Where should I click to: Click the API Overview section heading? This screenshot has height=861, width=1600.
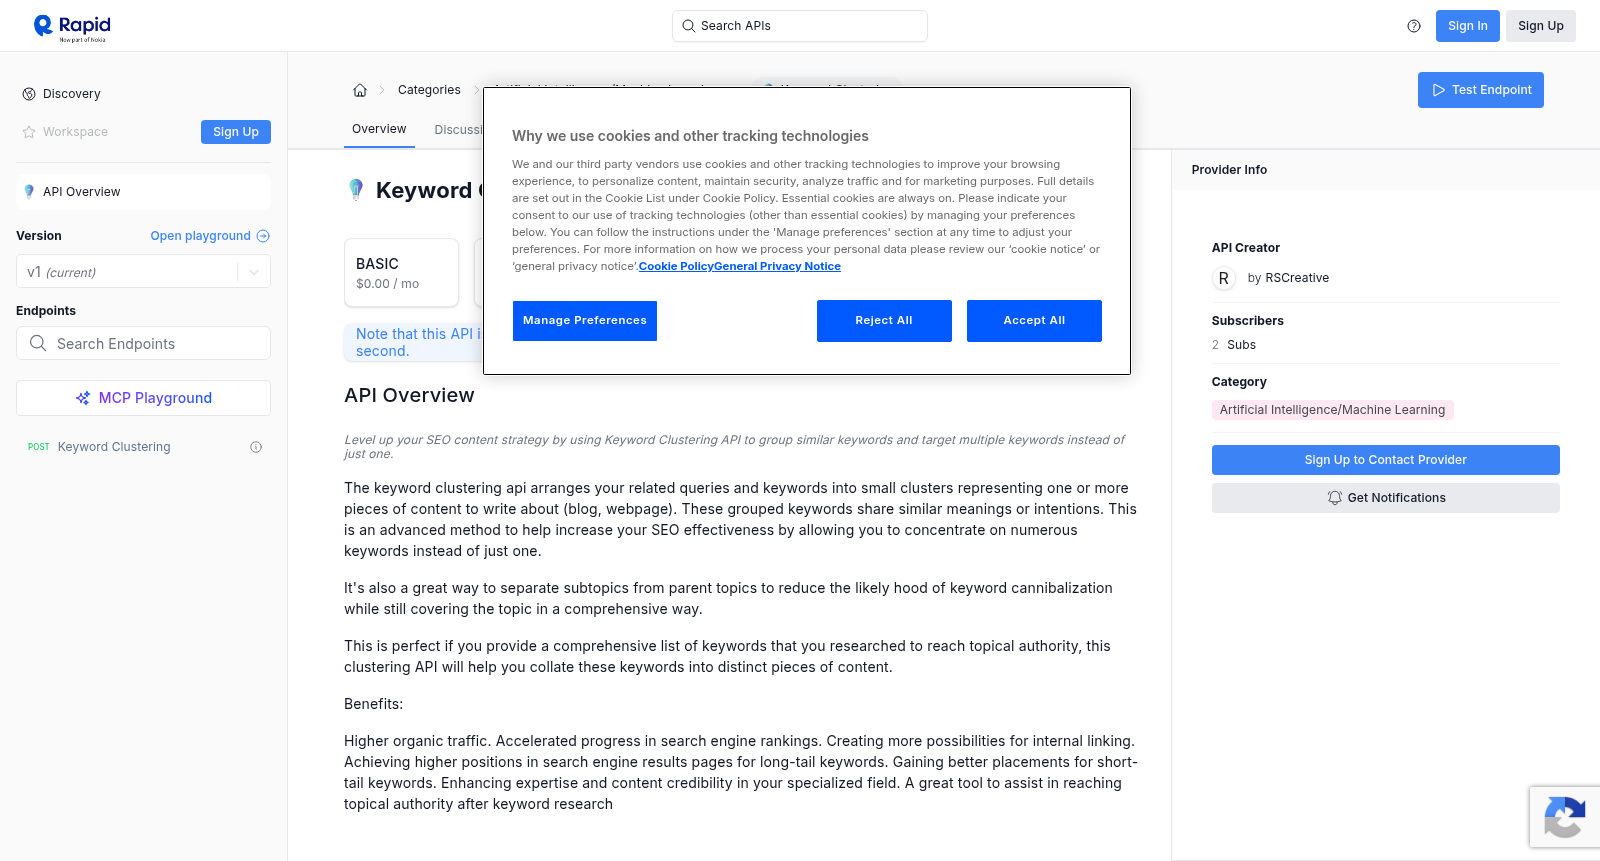409,395
